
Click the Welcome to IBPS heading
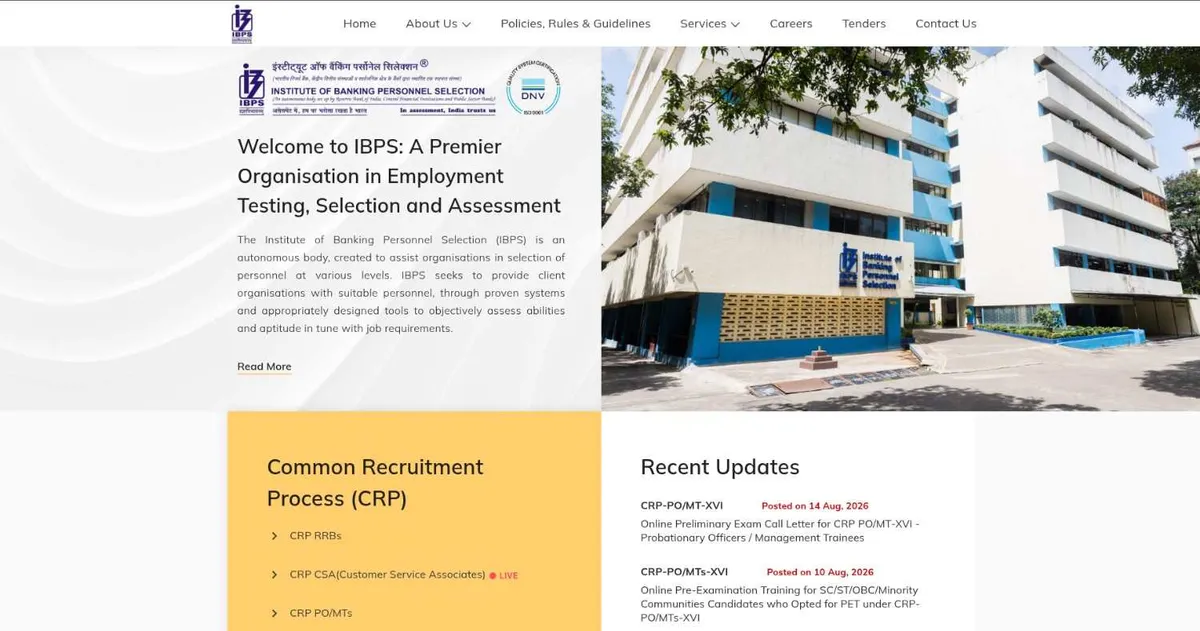pyautogui.click(x=399, y=176)
